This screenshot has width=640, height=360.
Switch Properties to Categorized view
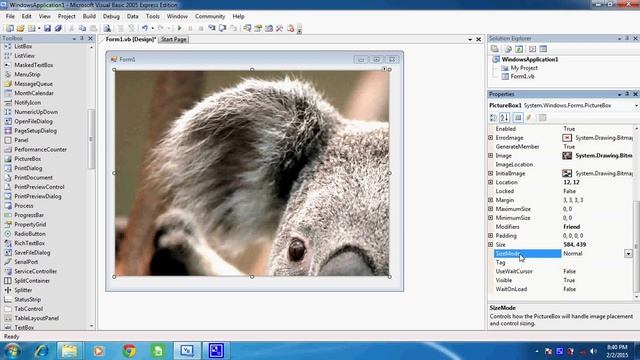click(493, 118)
